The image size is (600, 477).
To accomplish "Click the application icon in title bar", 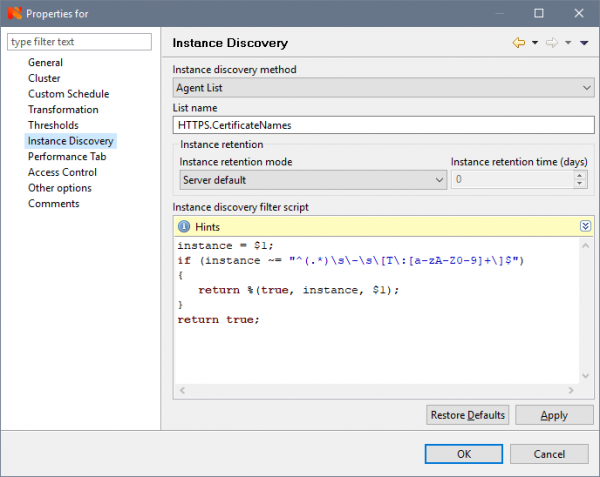I will [x=13, y=13].
